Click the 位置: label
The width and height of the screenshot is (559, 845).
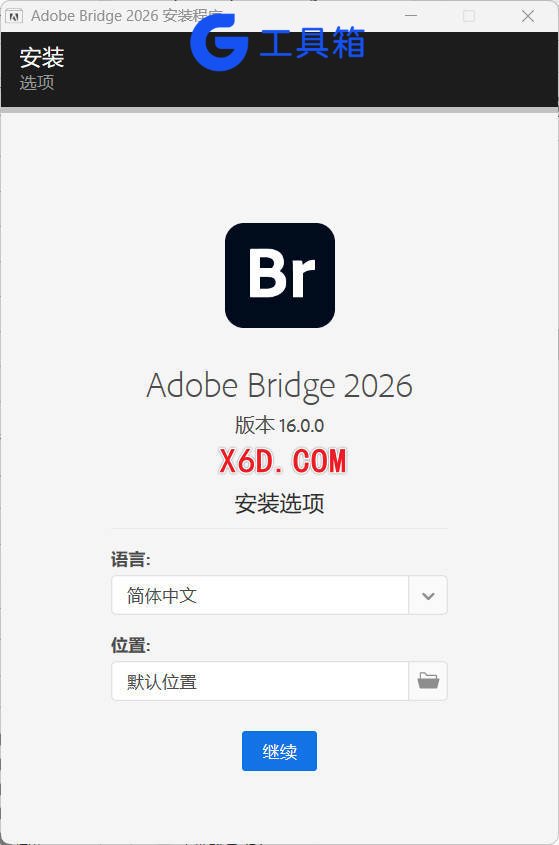coord(130,645)
